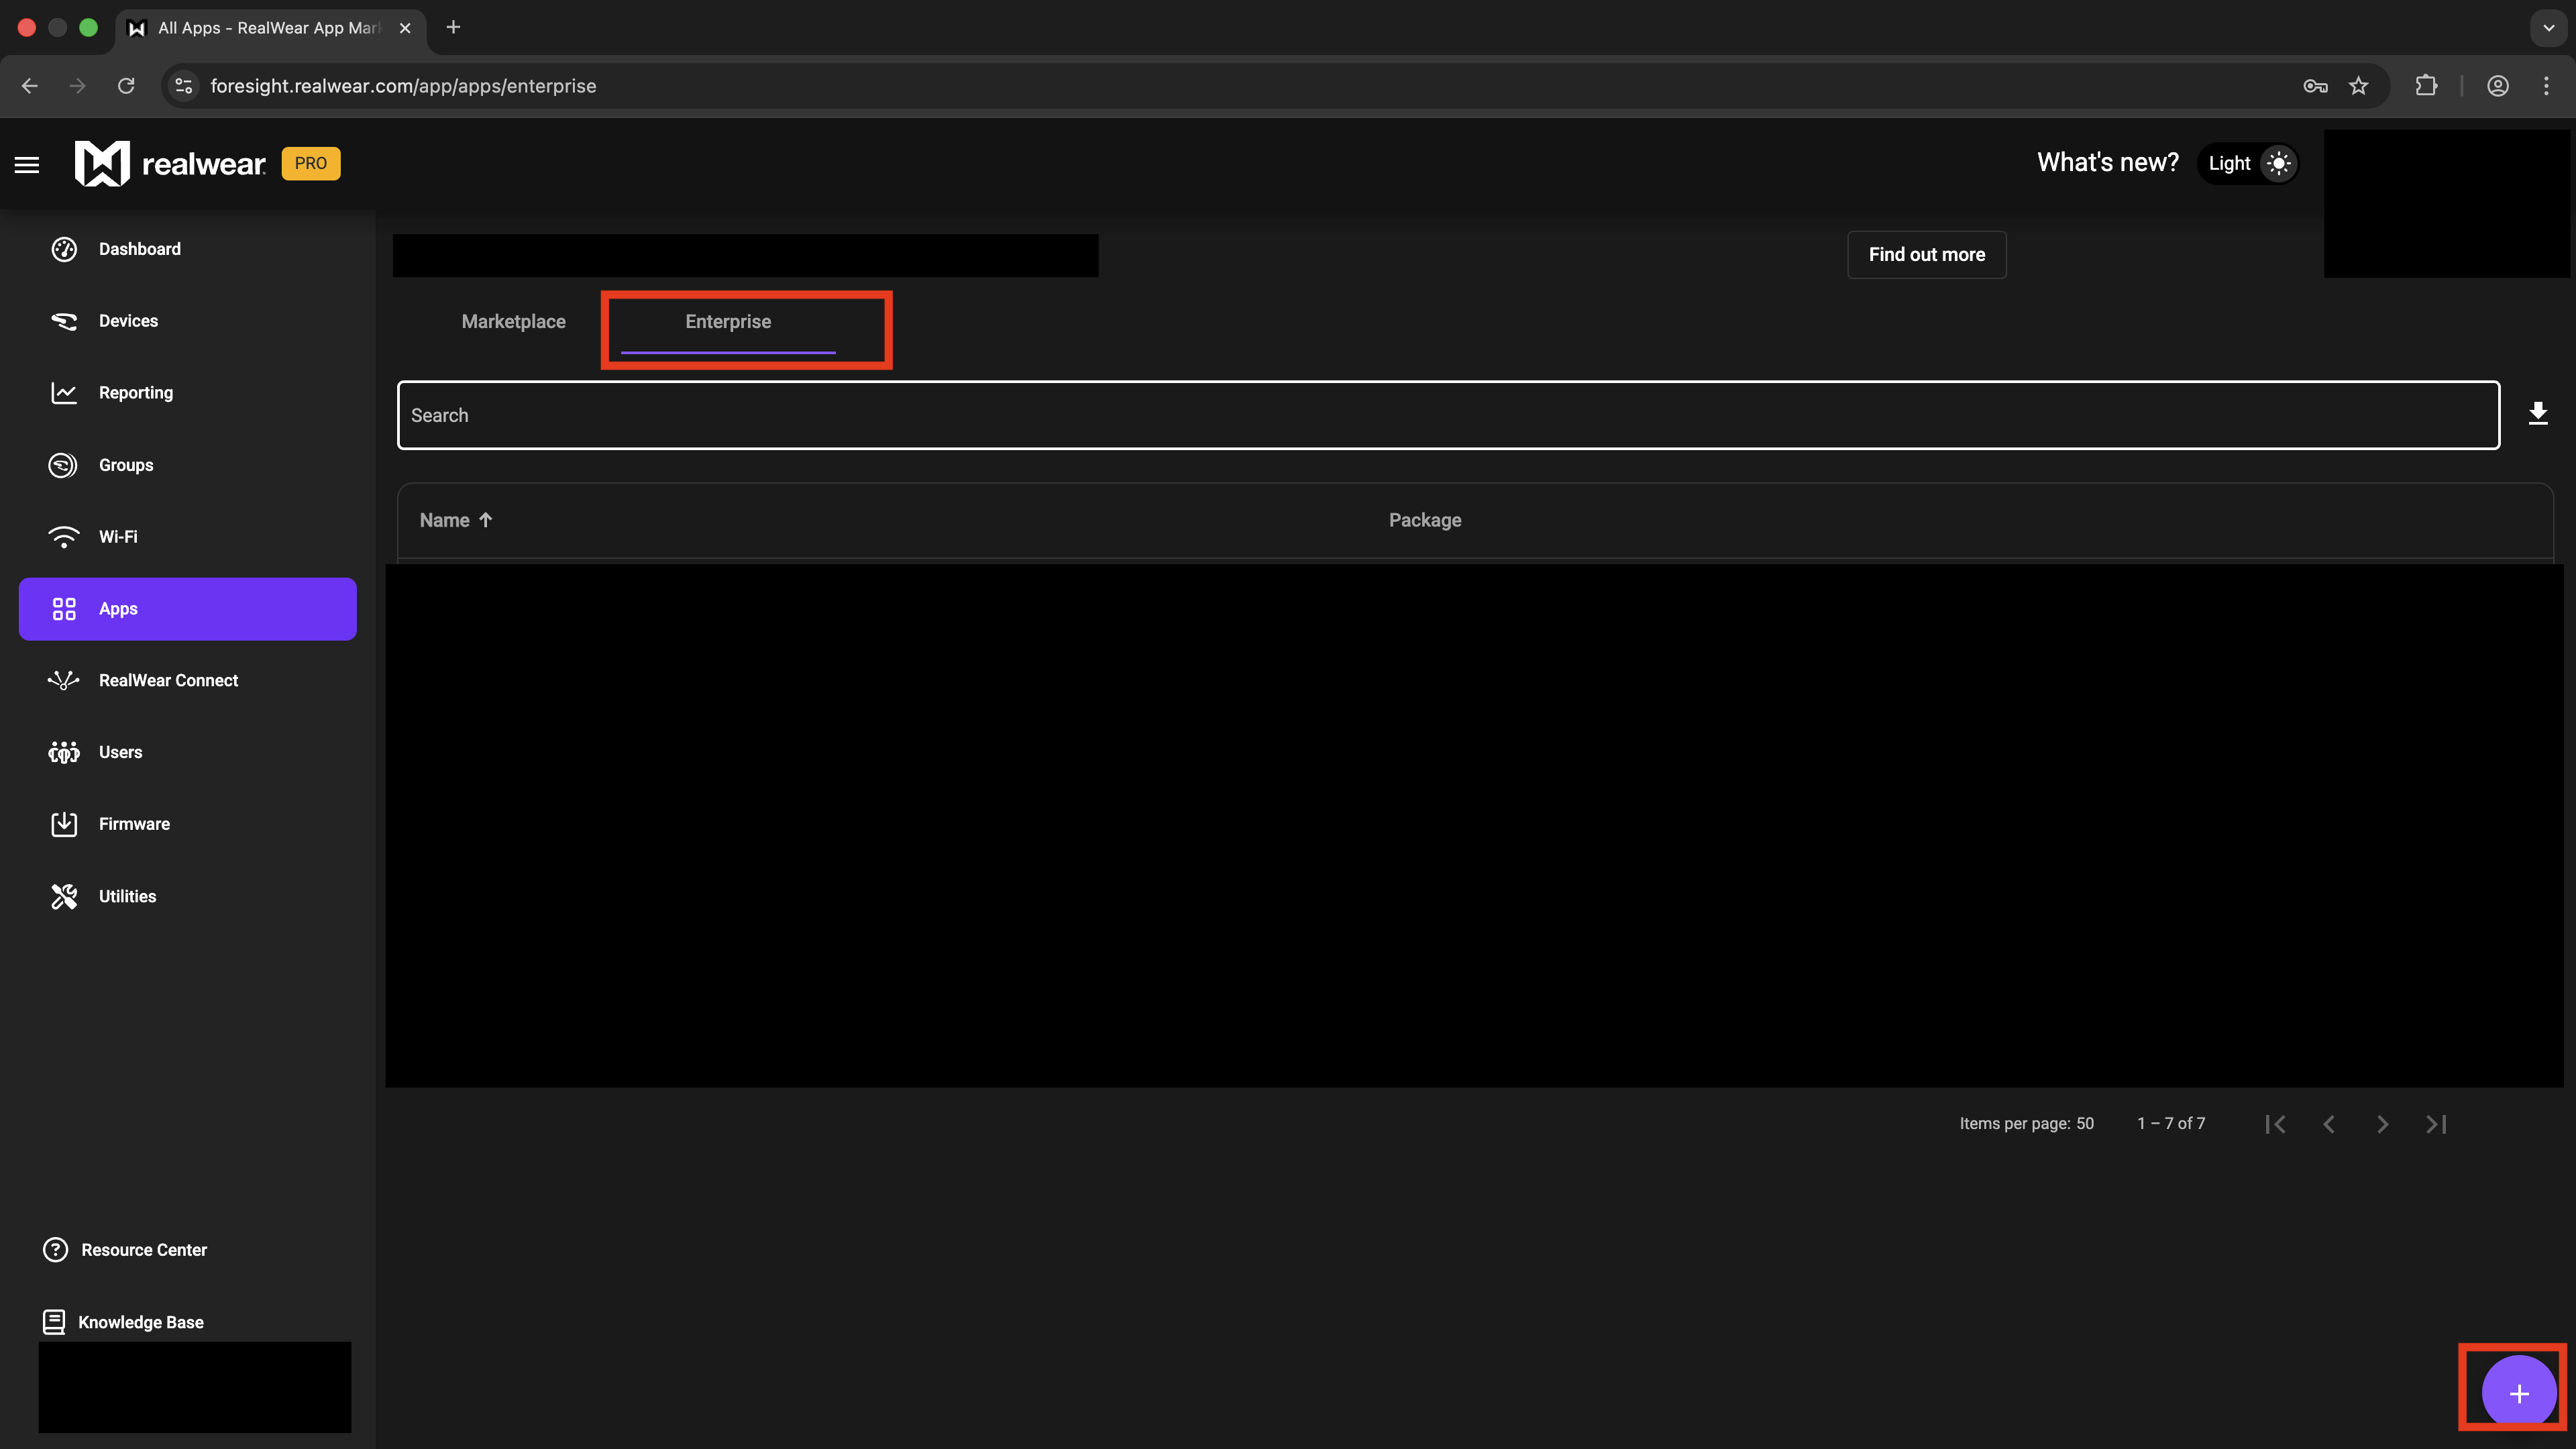Open the Knowledge Base link

[123, 1322]
